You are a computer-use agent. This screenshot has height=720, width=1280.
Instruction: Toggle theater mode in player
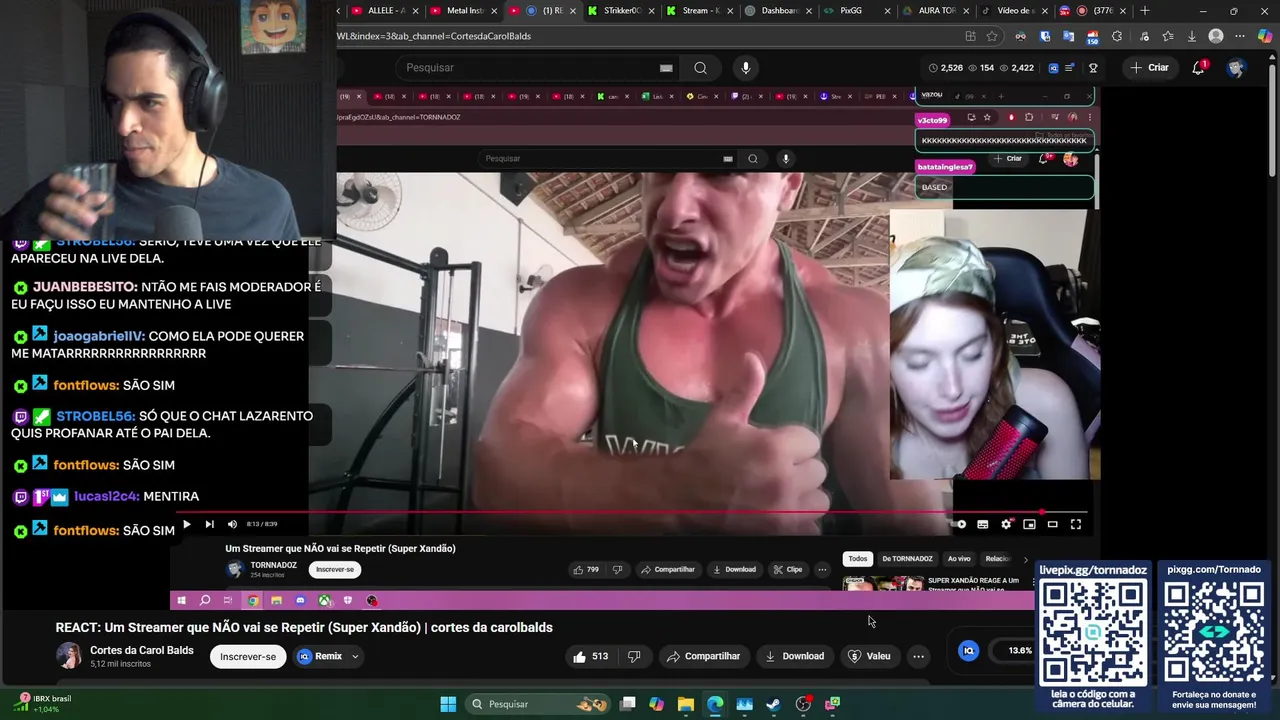click(1052, 524)
